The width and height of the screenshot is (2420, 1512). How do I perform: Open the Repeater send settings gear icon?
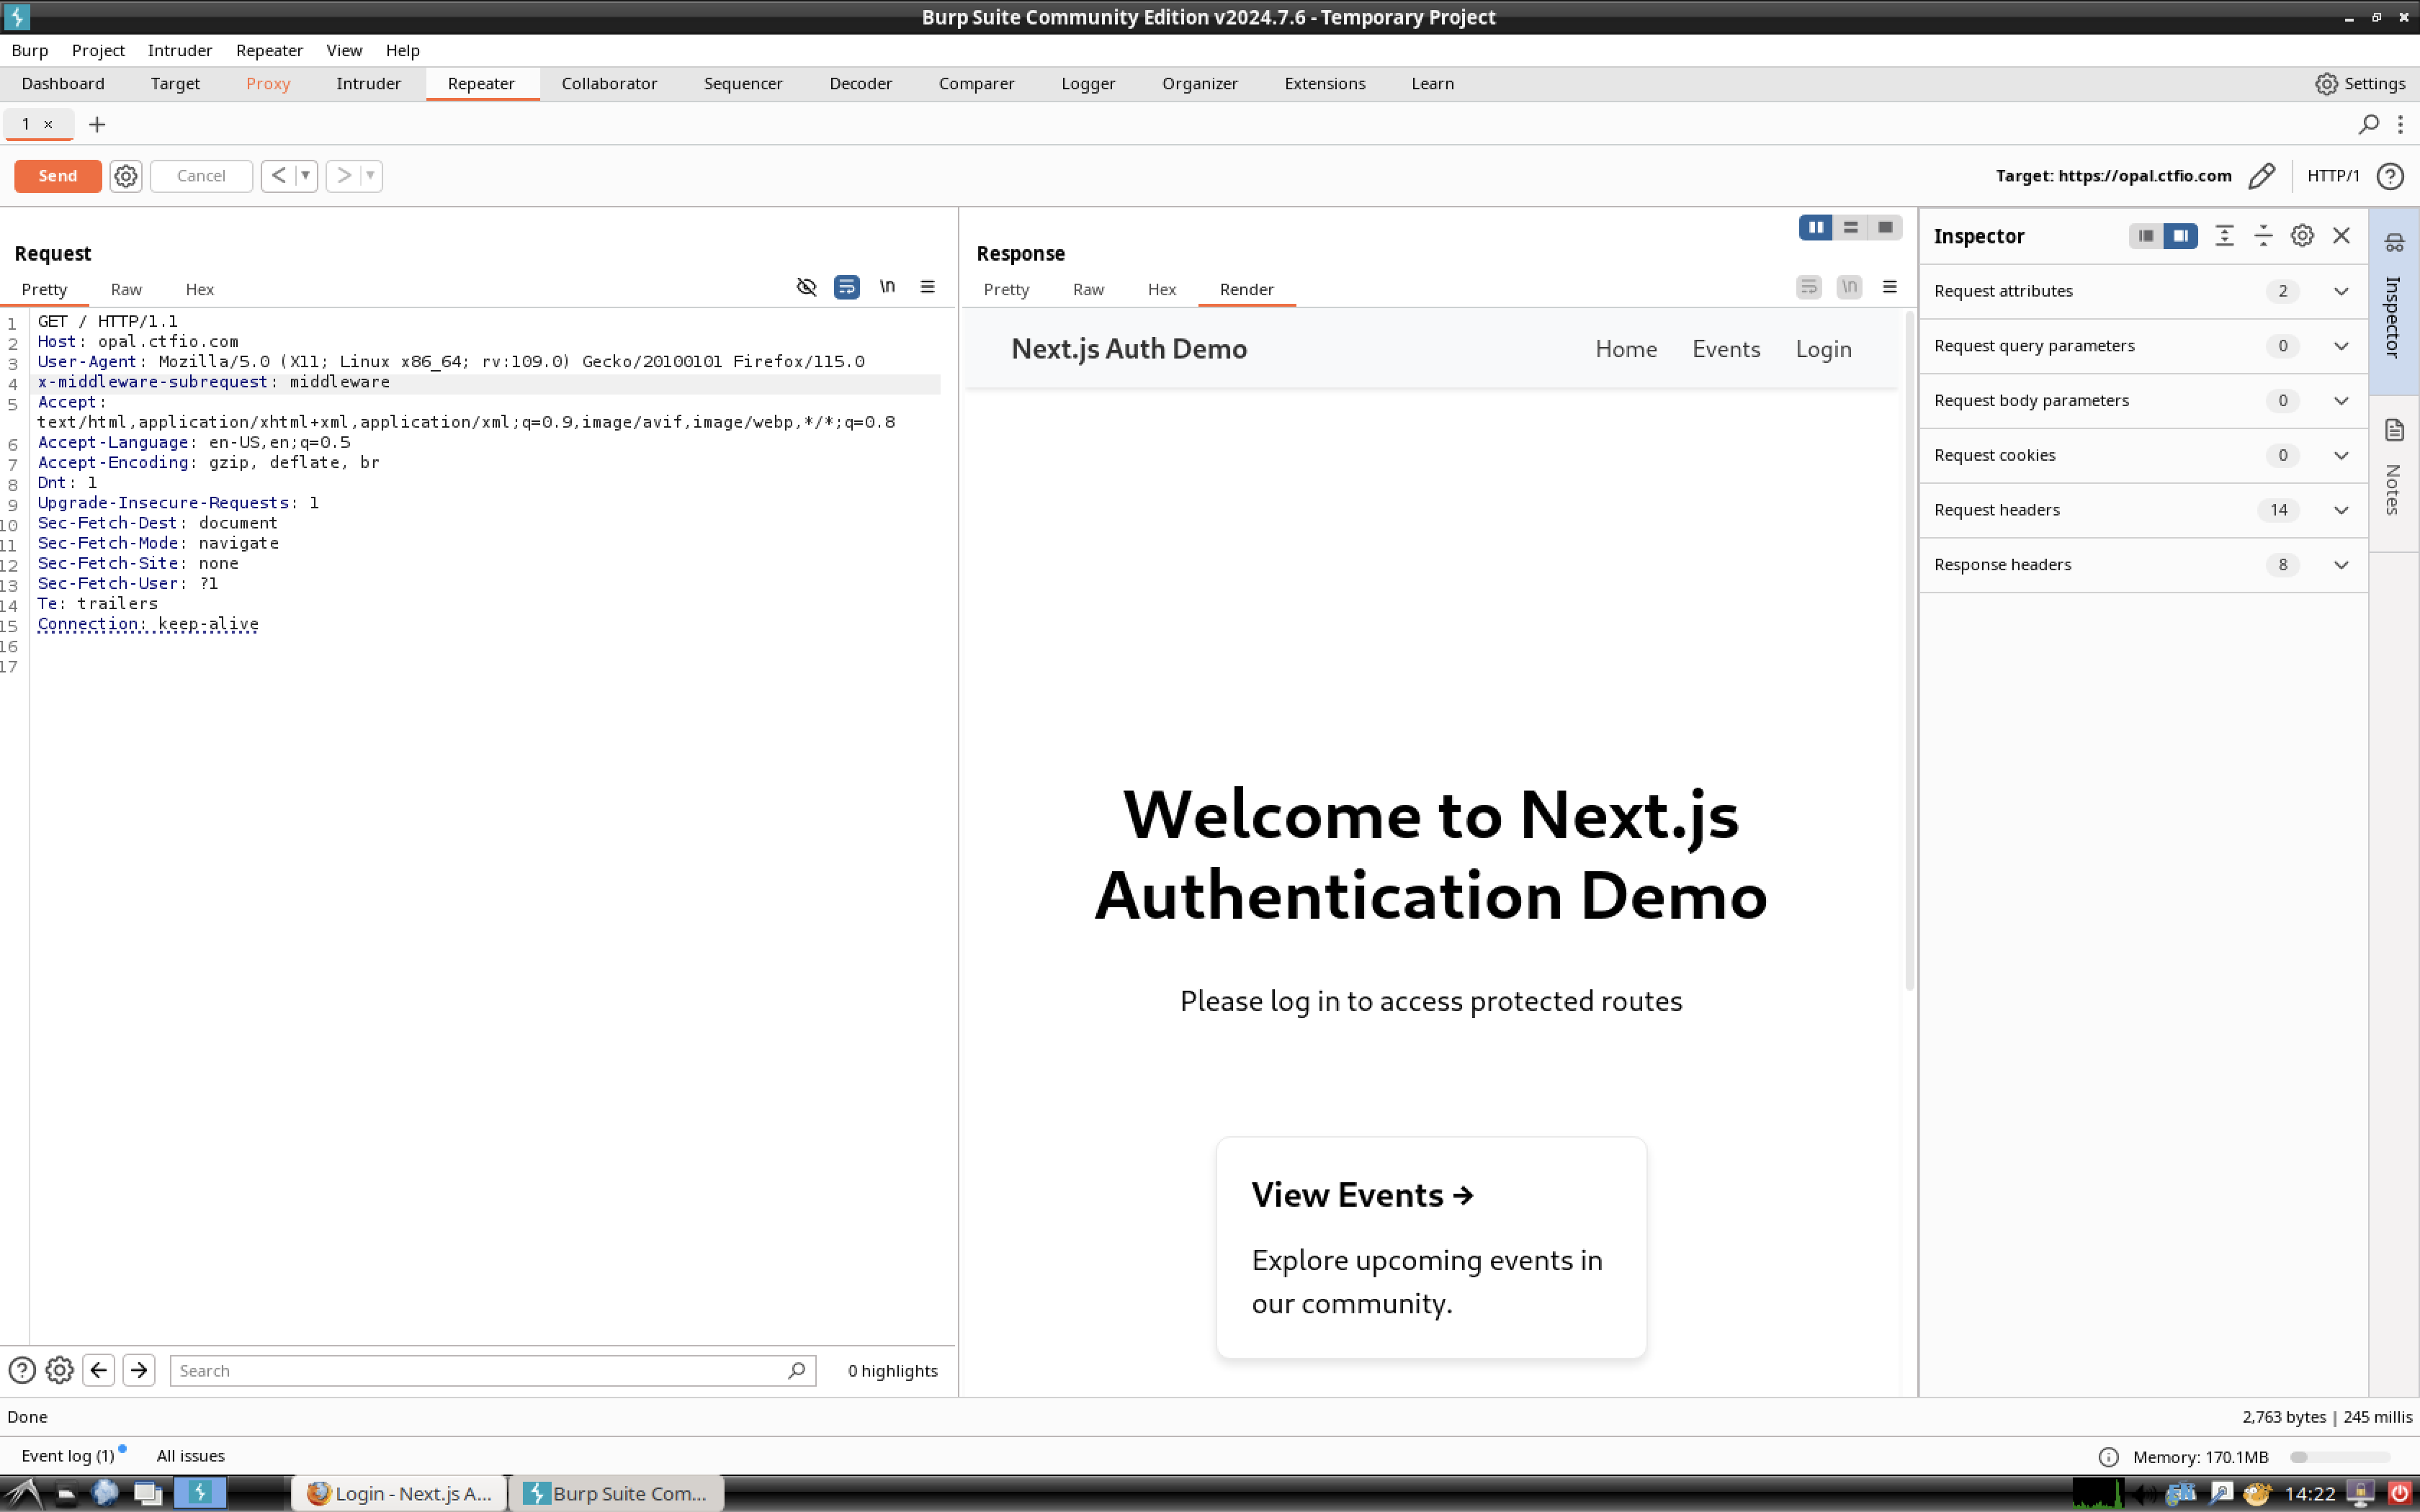125,176
